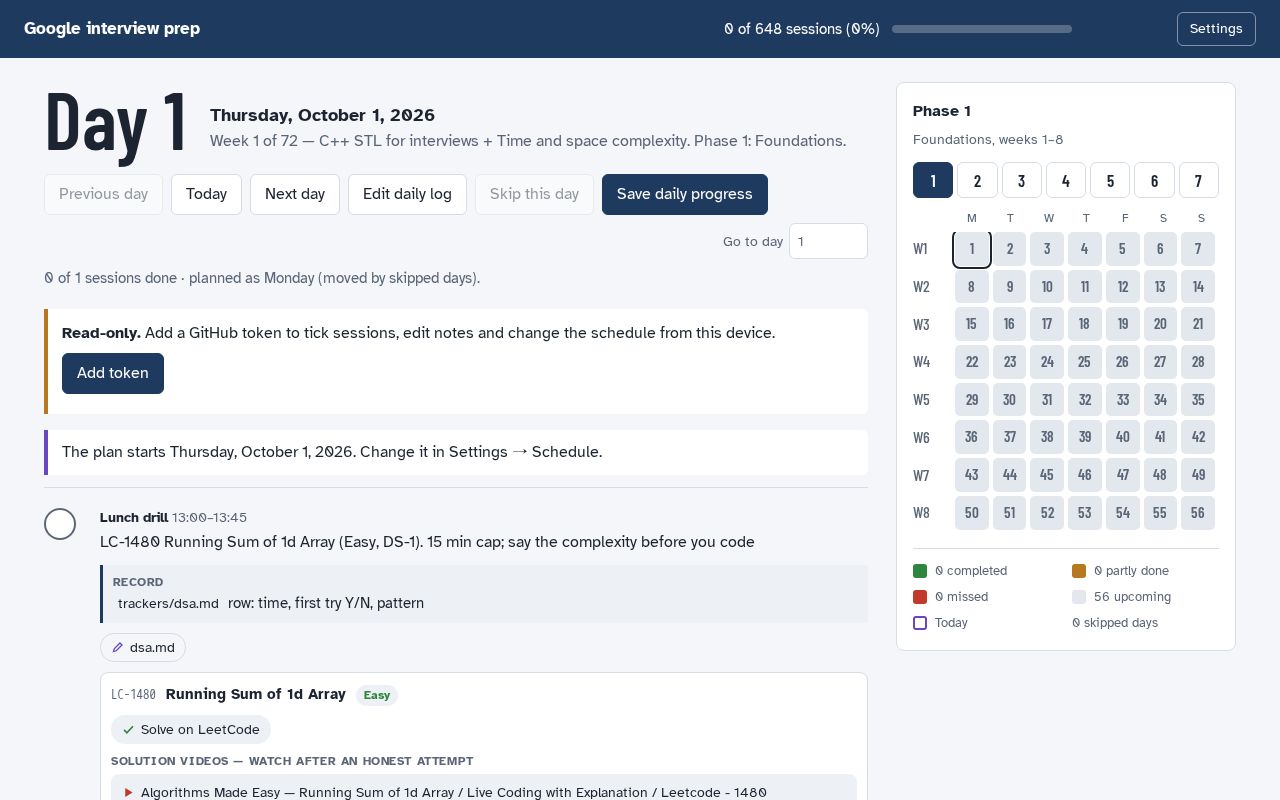Screen dimensions: 1280x800
Task: Select day 12 in week 2
Action: (x=1123, y=287)
